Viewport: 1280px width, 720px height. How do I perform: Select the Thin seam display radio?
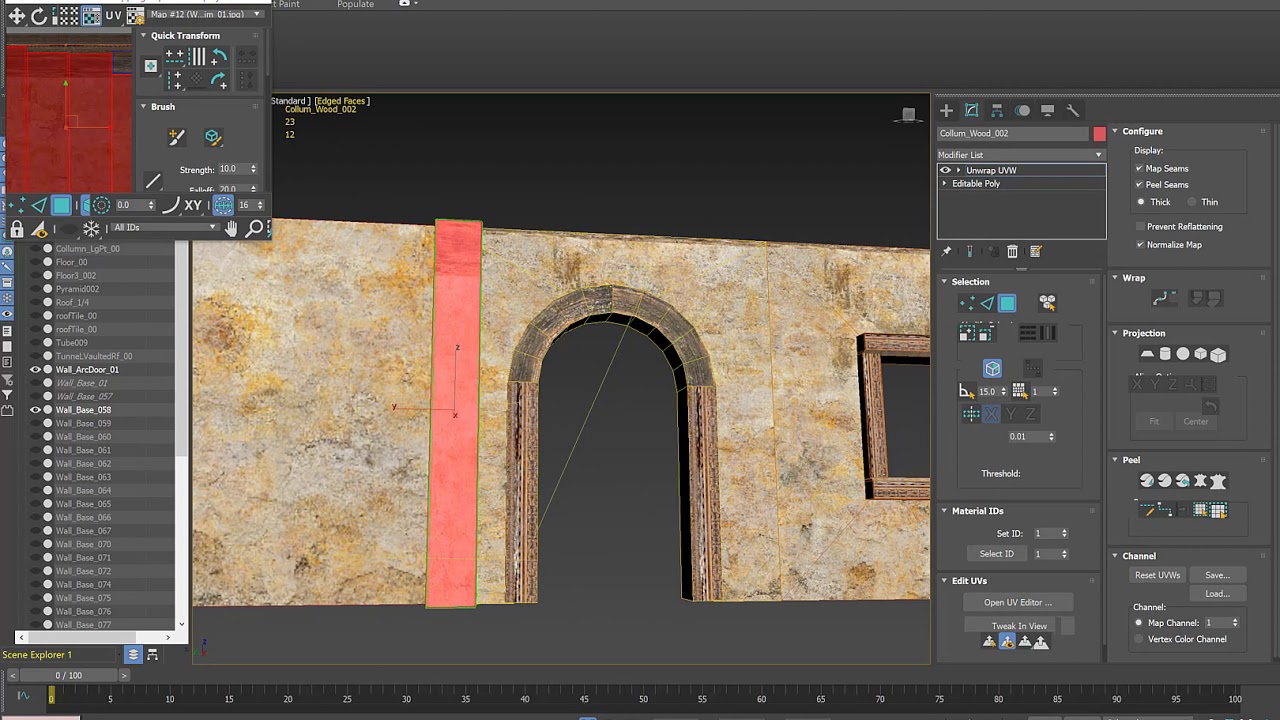coord(1193,202)
